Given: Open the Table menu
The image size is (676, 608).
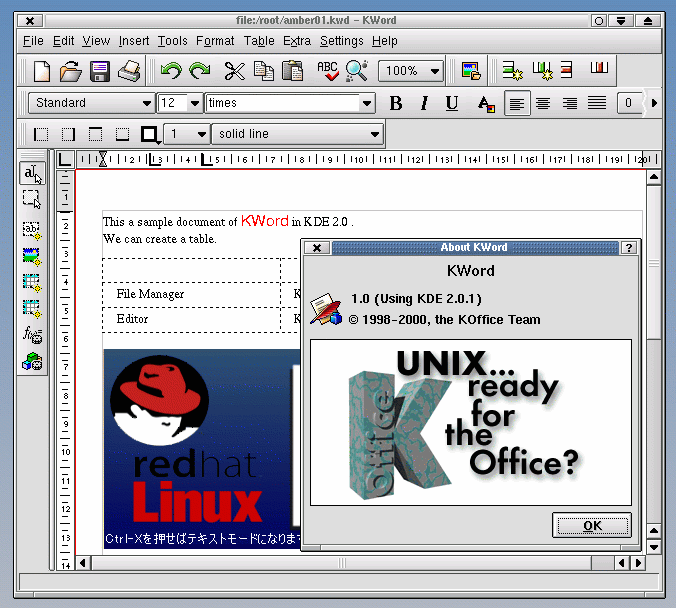Looking at the screenshot, I should (x=259, y=41).
